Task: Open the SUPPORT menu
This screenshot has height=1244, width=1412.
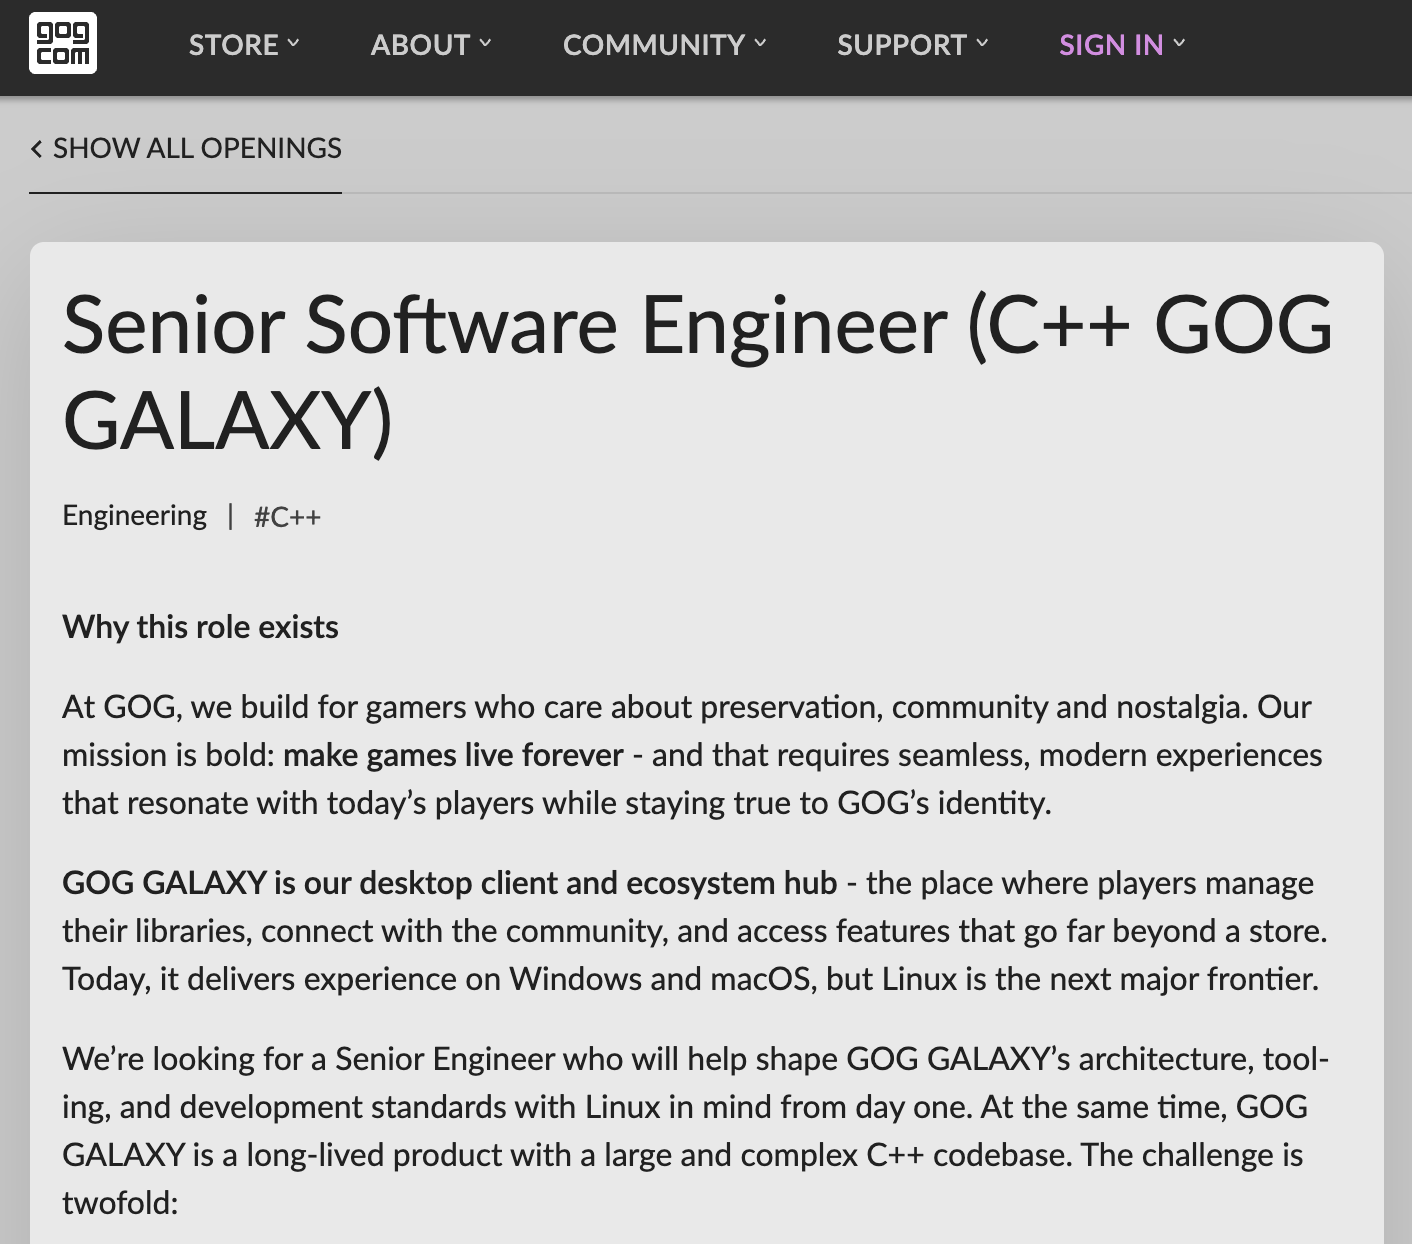Action: tap(901, 44)
